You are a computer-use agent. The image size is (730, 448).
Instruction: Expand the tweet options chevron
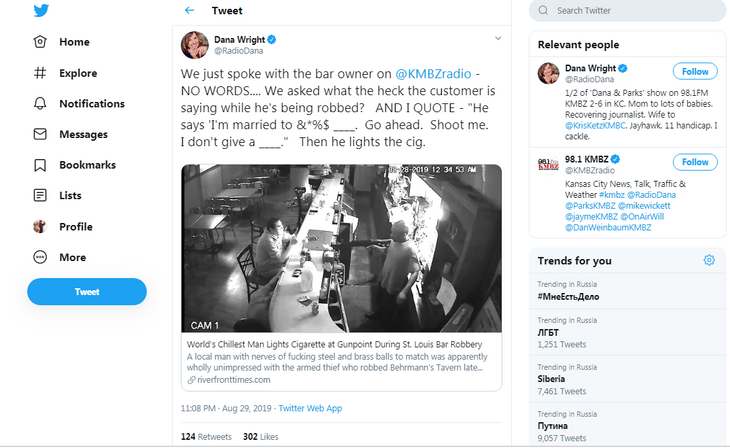(x=498, y=38)
